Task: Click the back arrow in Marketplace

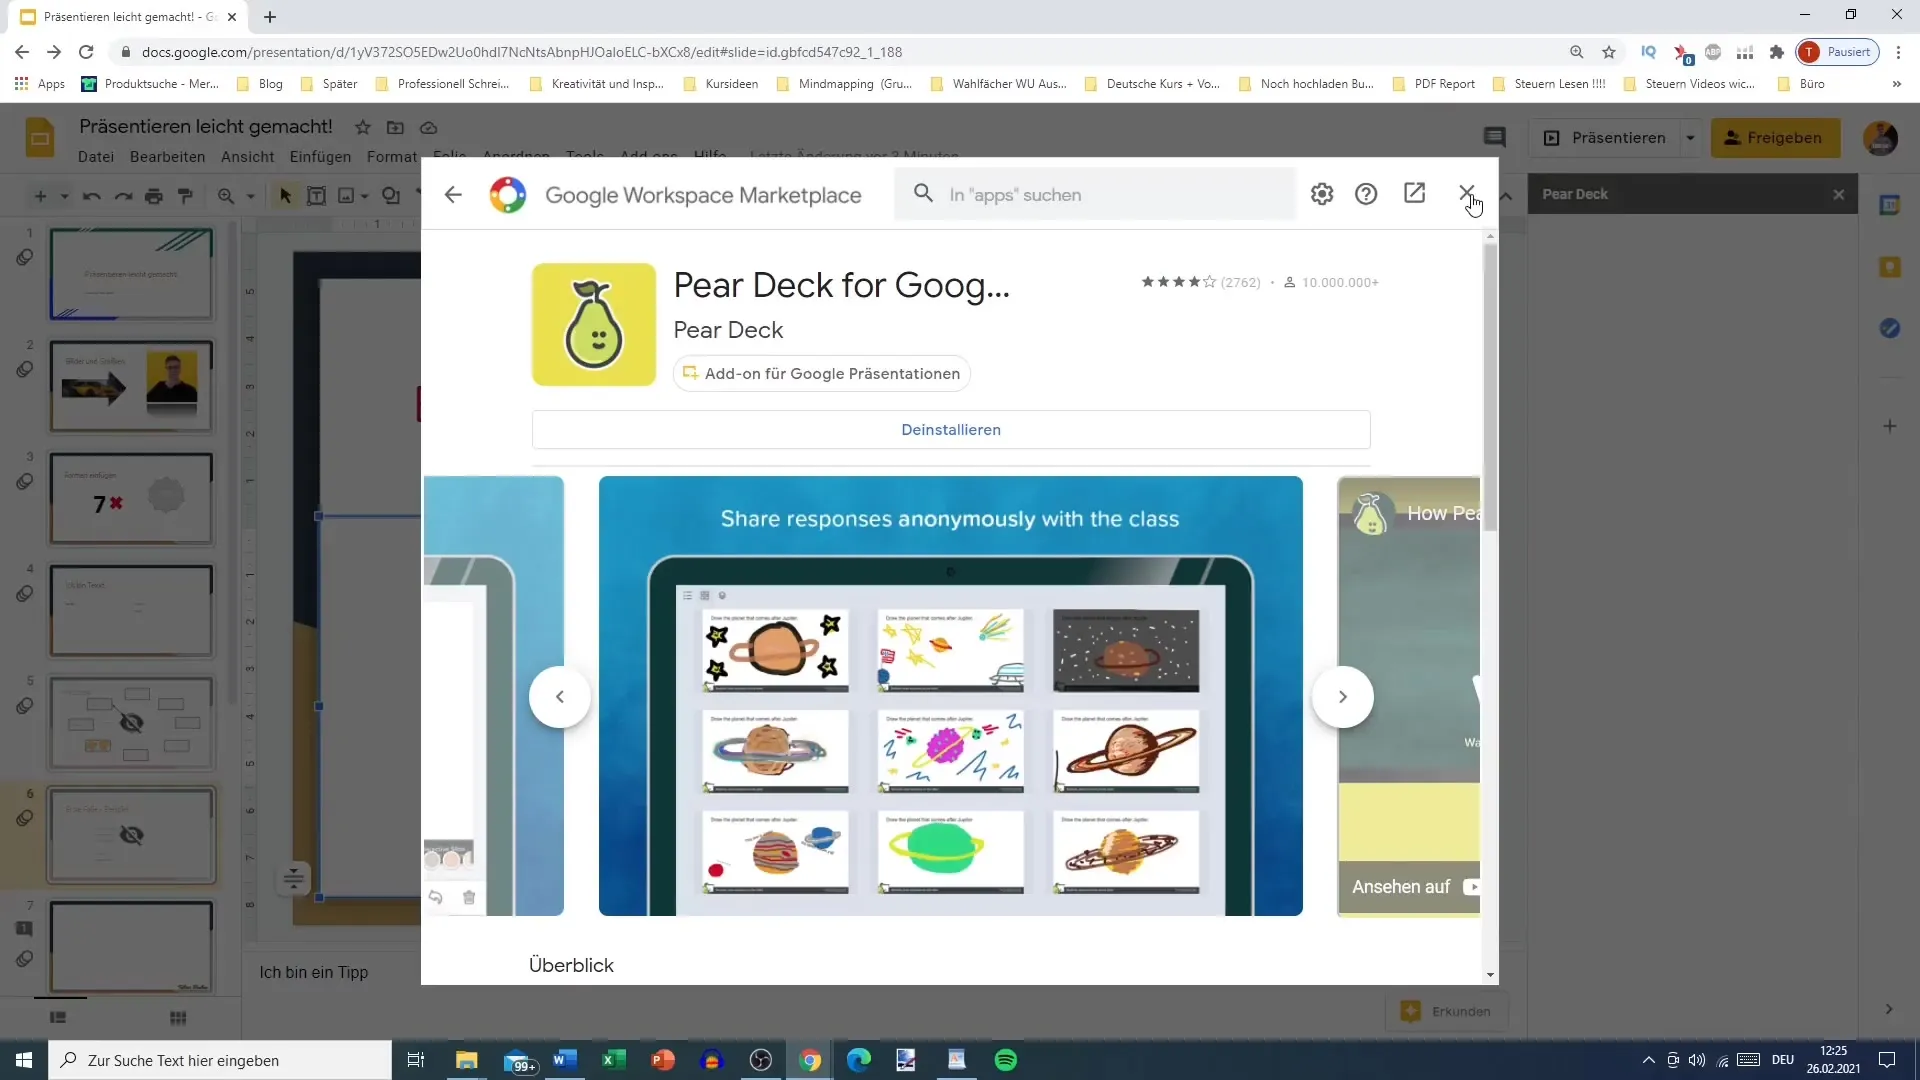Action: click(455, 194)
